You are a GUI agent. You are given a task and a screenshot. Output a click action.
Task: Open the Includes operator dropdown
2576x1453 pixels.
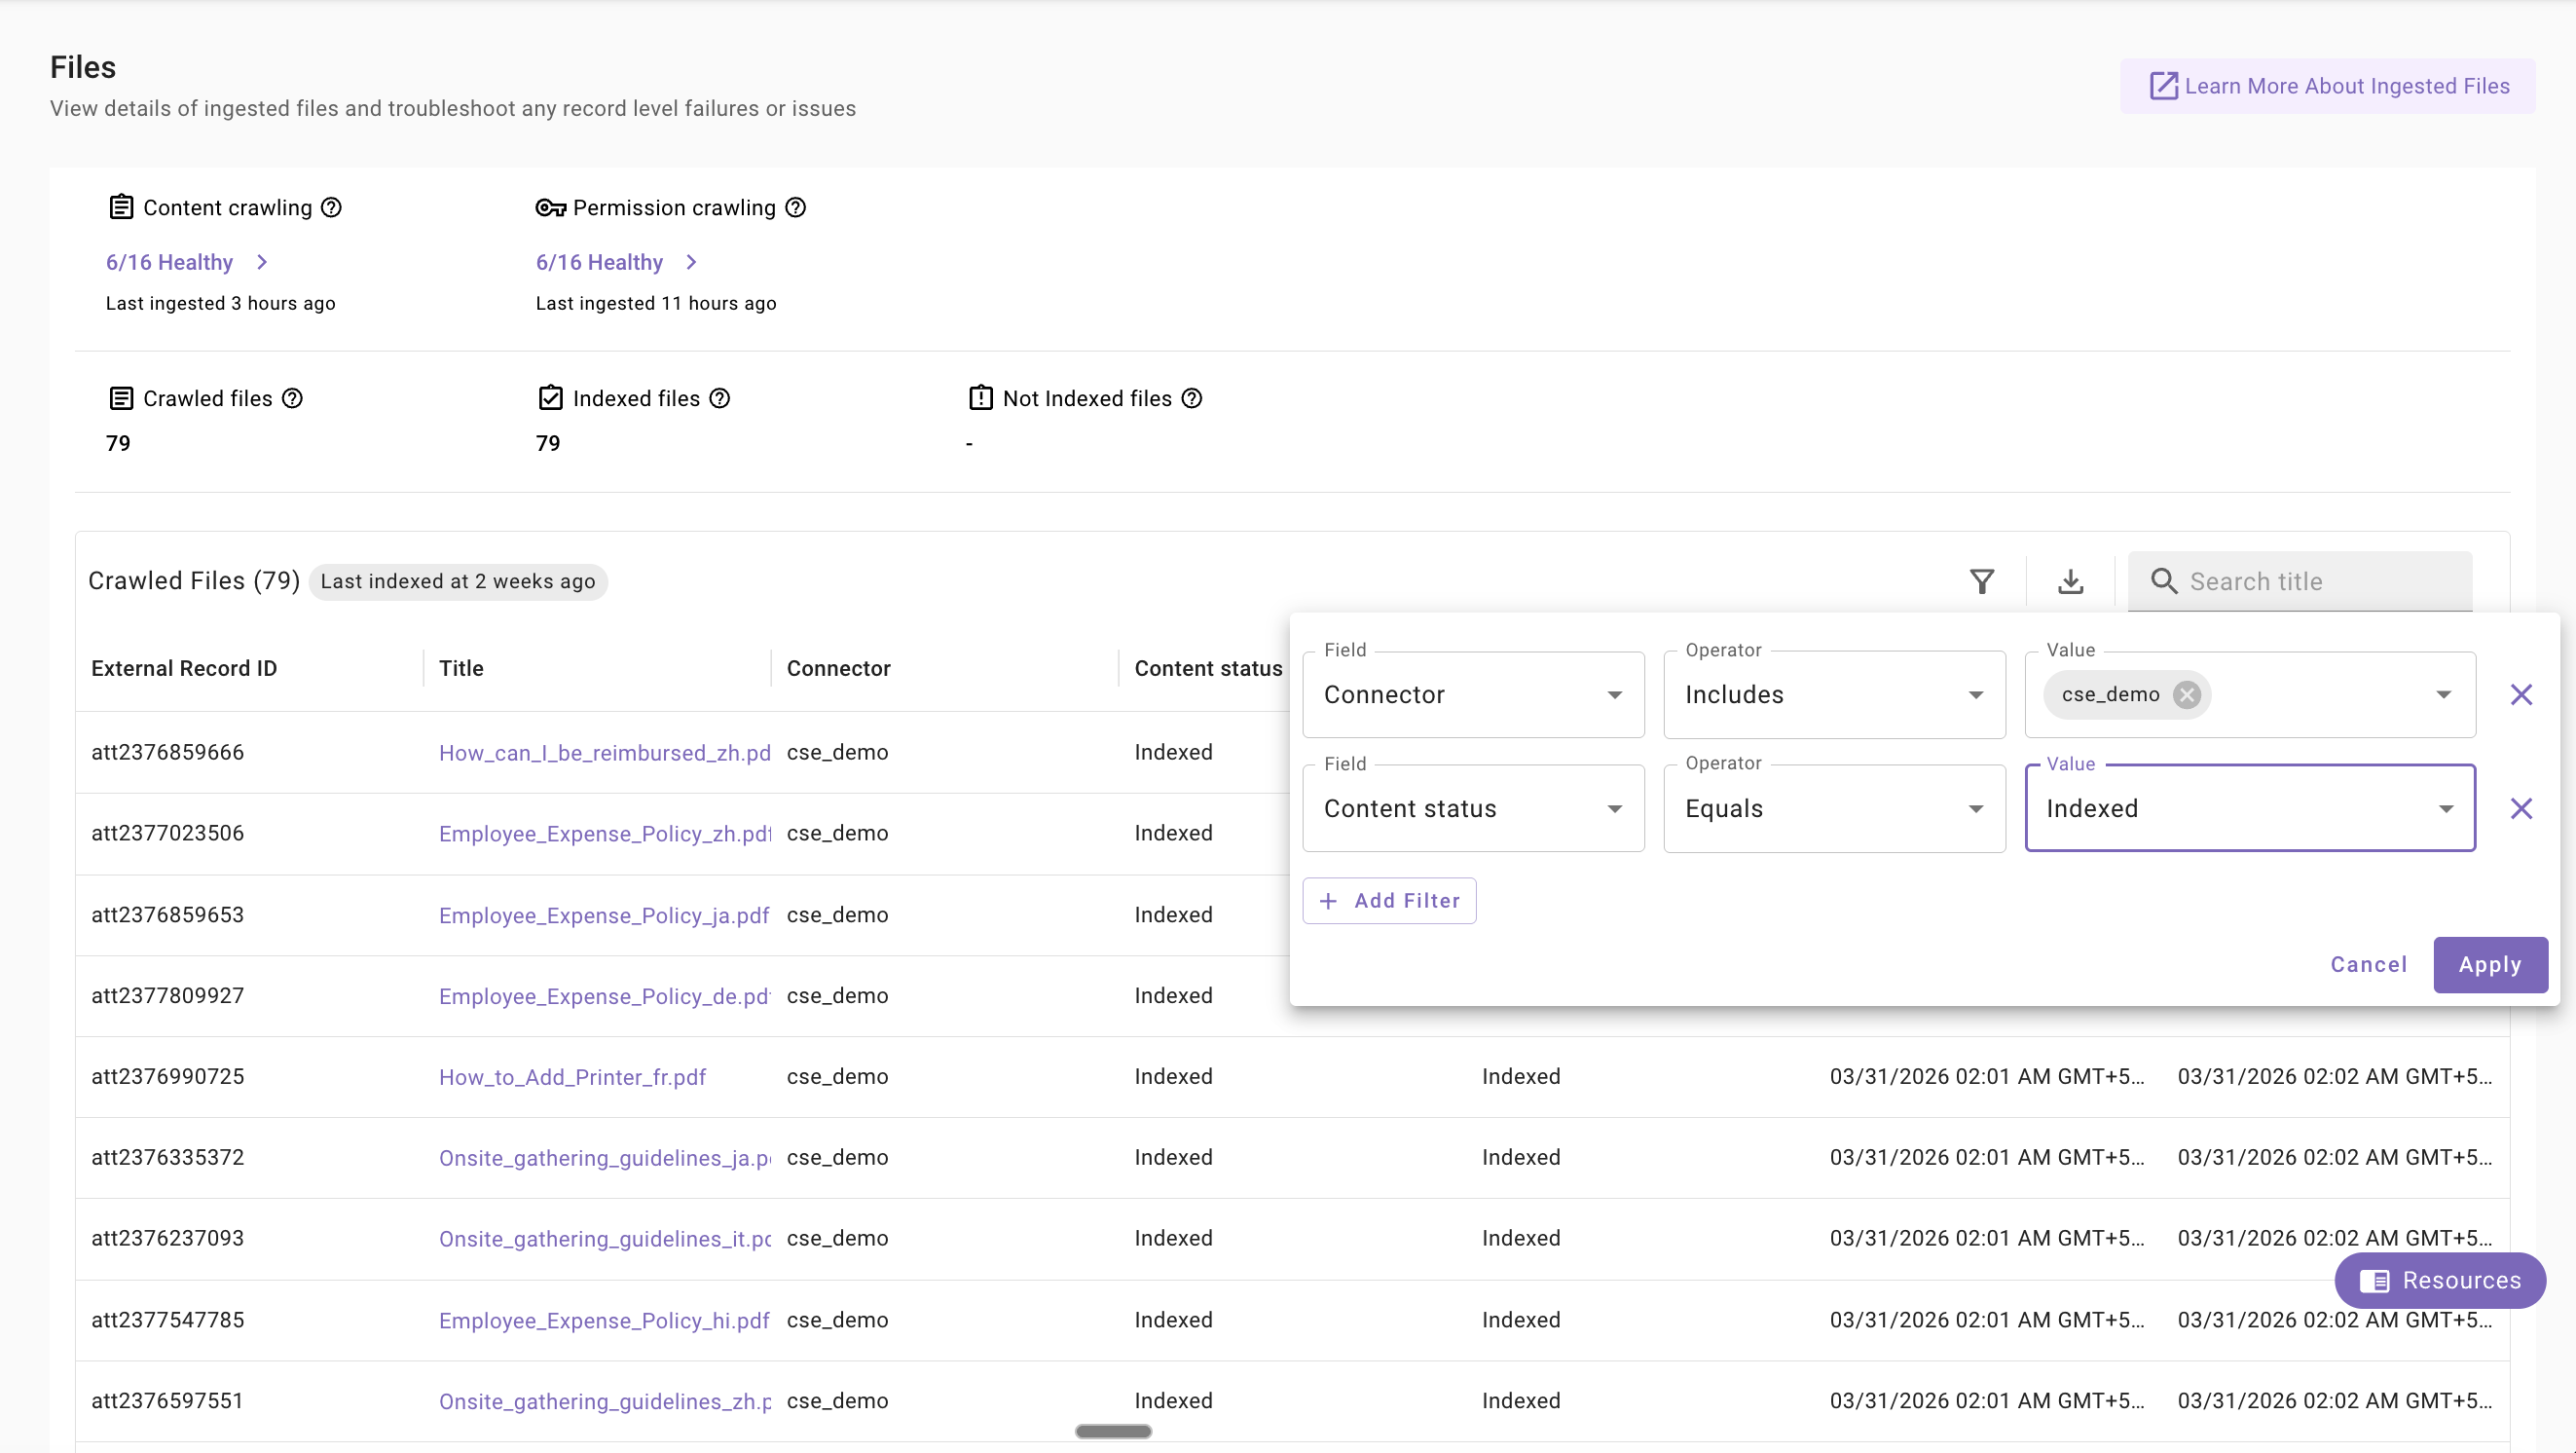click(1834, 695)
